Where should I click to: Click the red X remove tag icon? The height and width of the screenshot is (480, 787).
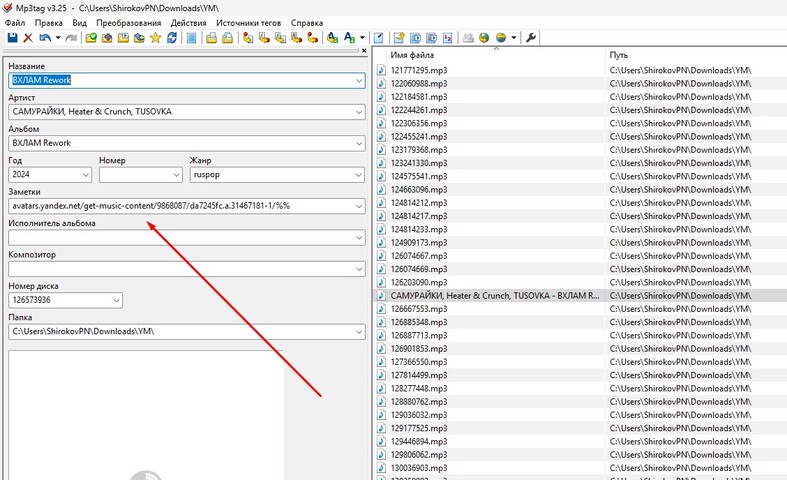pos(28,38)
